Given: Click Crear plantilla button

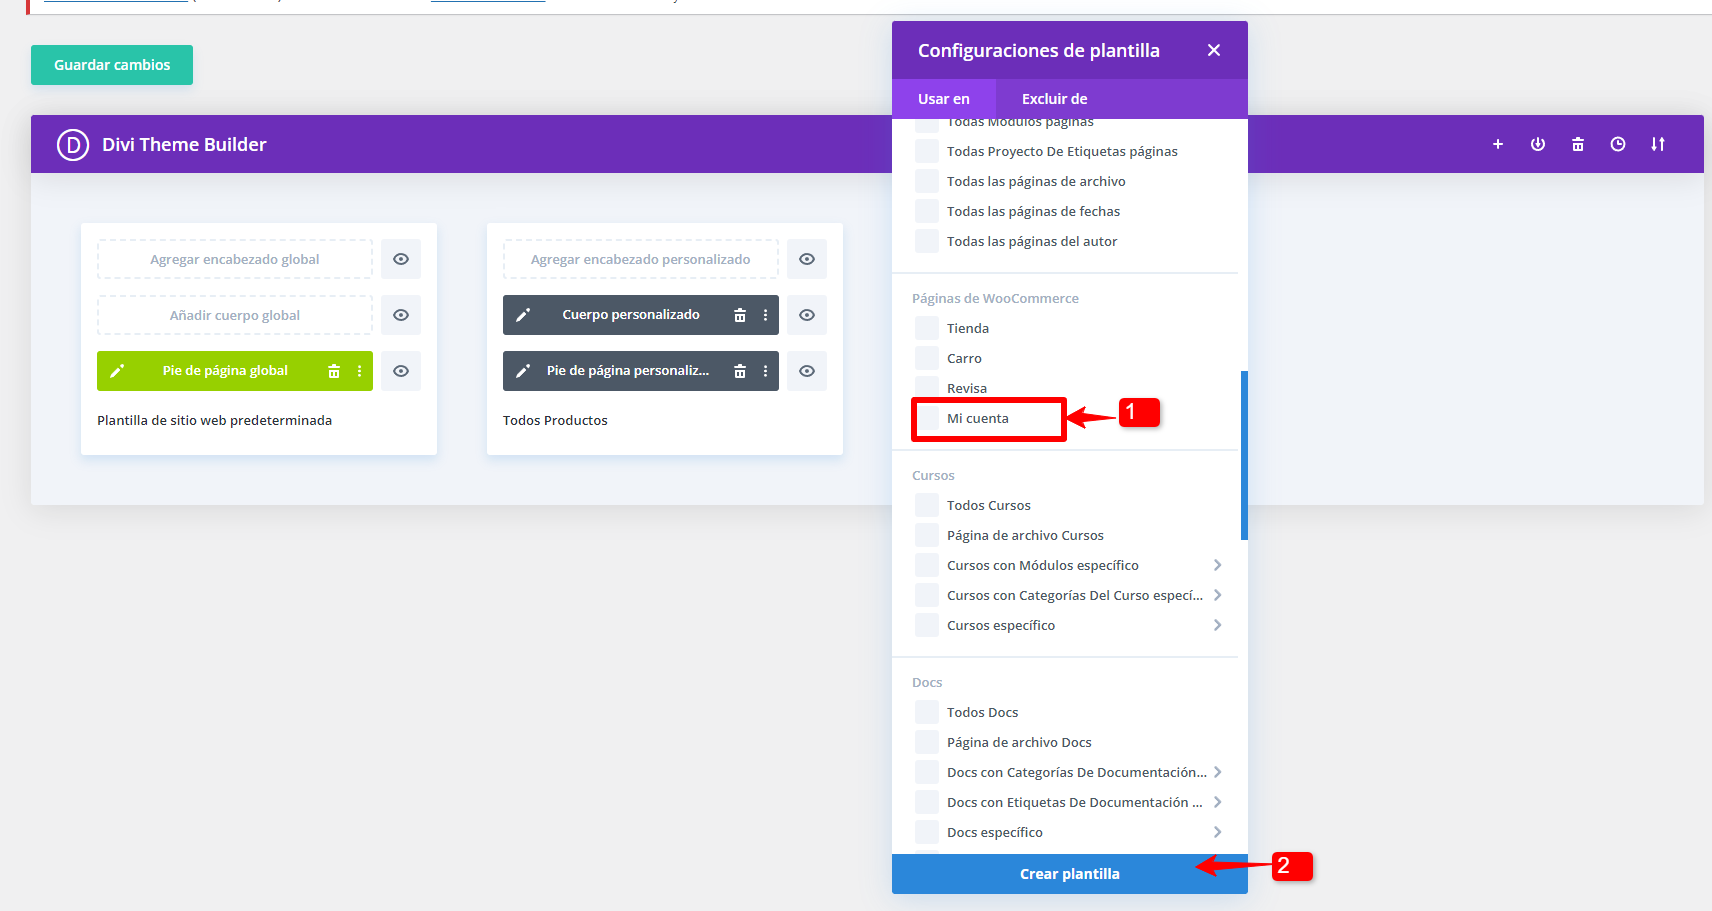Looking at the screenshot, I should pos(1070,874).
